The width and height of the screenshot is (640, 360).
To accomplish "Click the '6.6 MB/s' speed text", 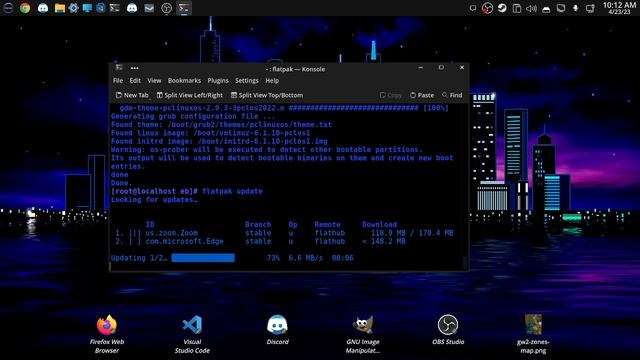I will [306, 258].
